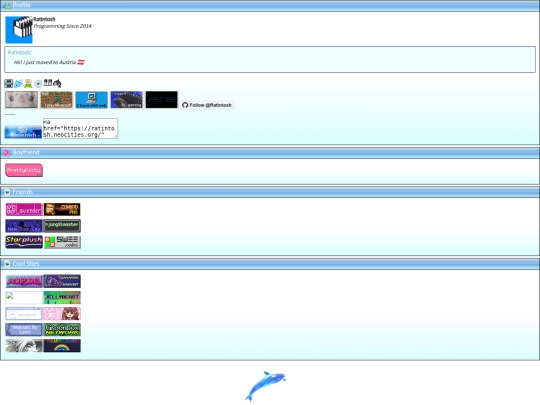Open the green Jellybeast banner

click(x=62, y=298)
